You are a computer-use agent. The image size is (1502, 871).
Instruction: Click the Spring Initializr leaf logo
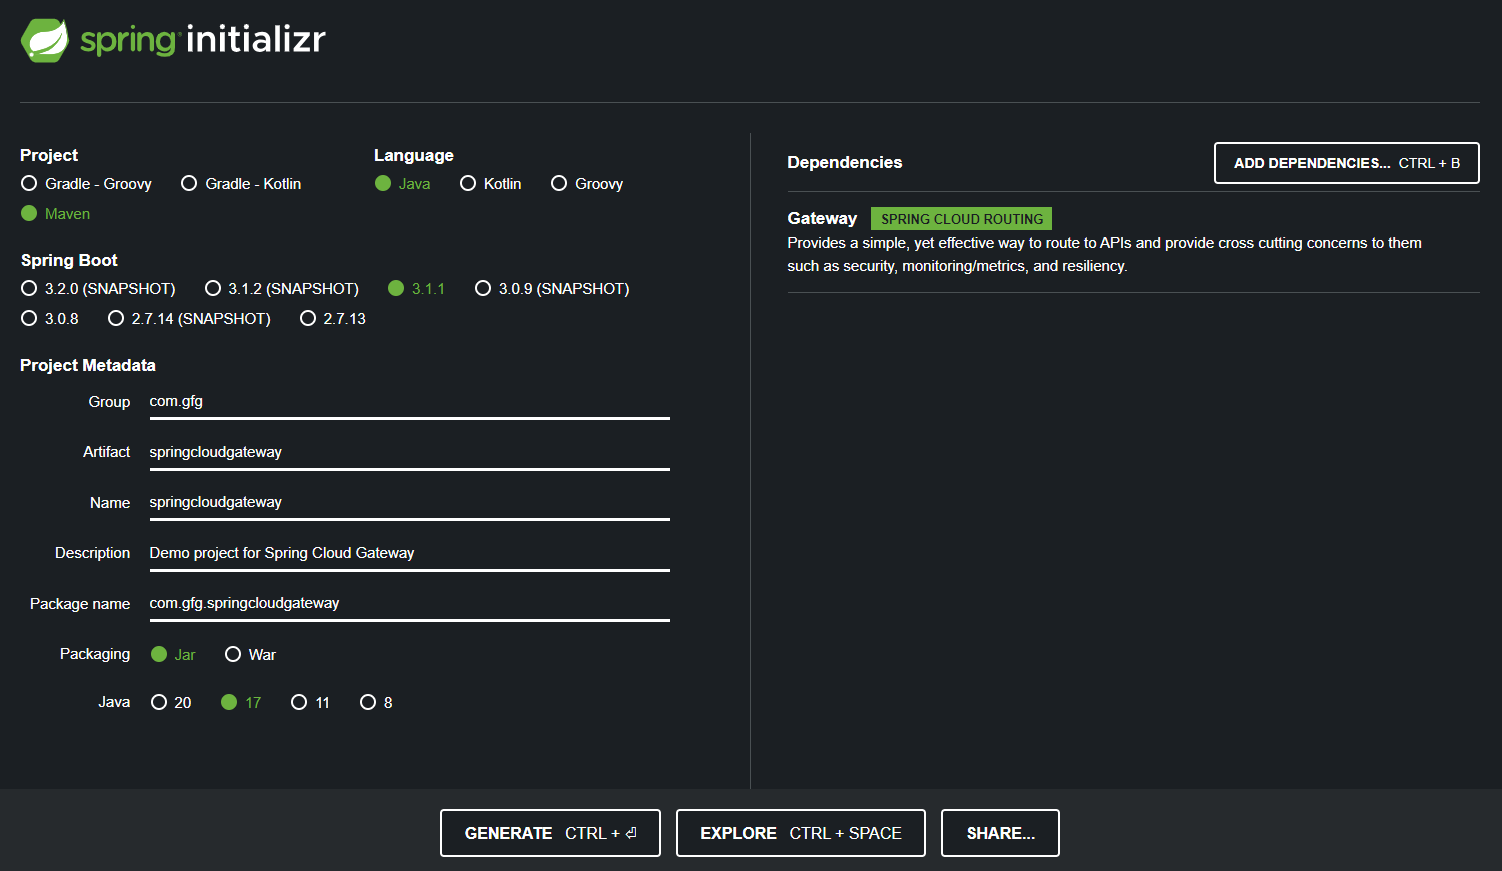click(45, 40)
